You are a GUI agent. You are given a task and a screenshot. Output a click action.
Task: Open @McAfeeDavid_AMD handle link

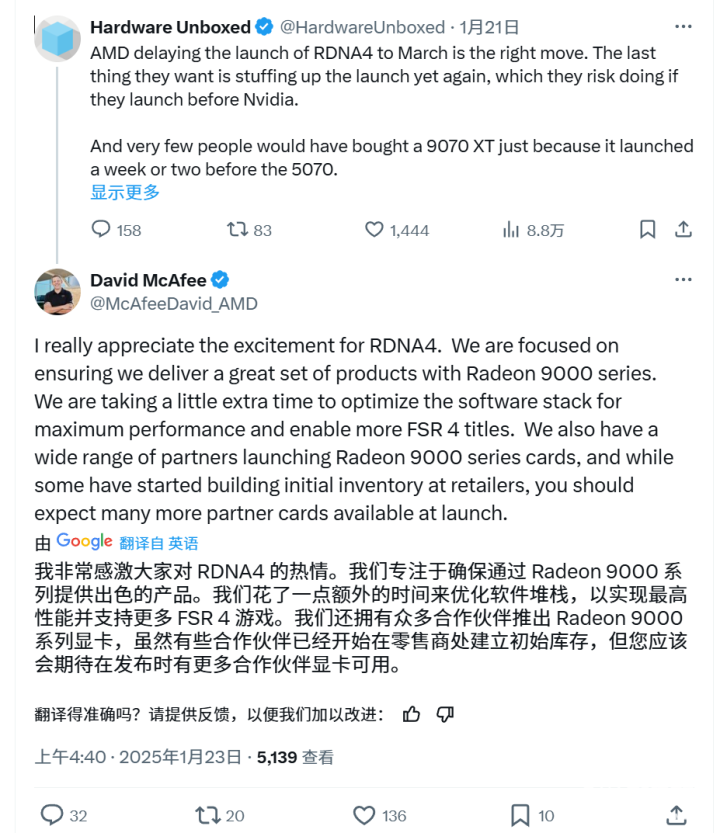[173, 303]
